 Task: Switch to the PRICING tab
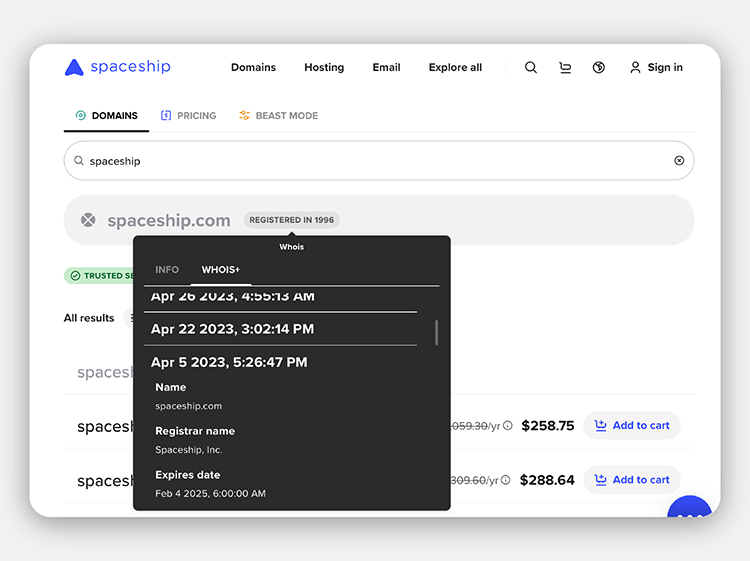[x=188, y=116]
